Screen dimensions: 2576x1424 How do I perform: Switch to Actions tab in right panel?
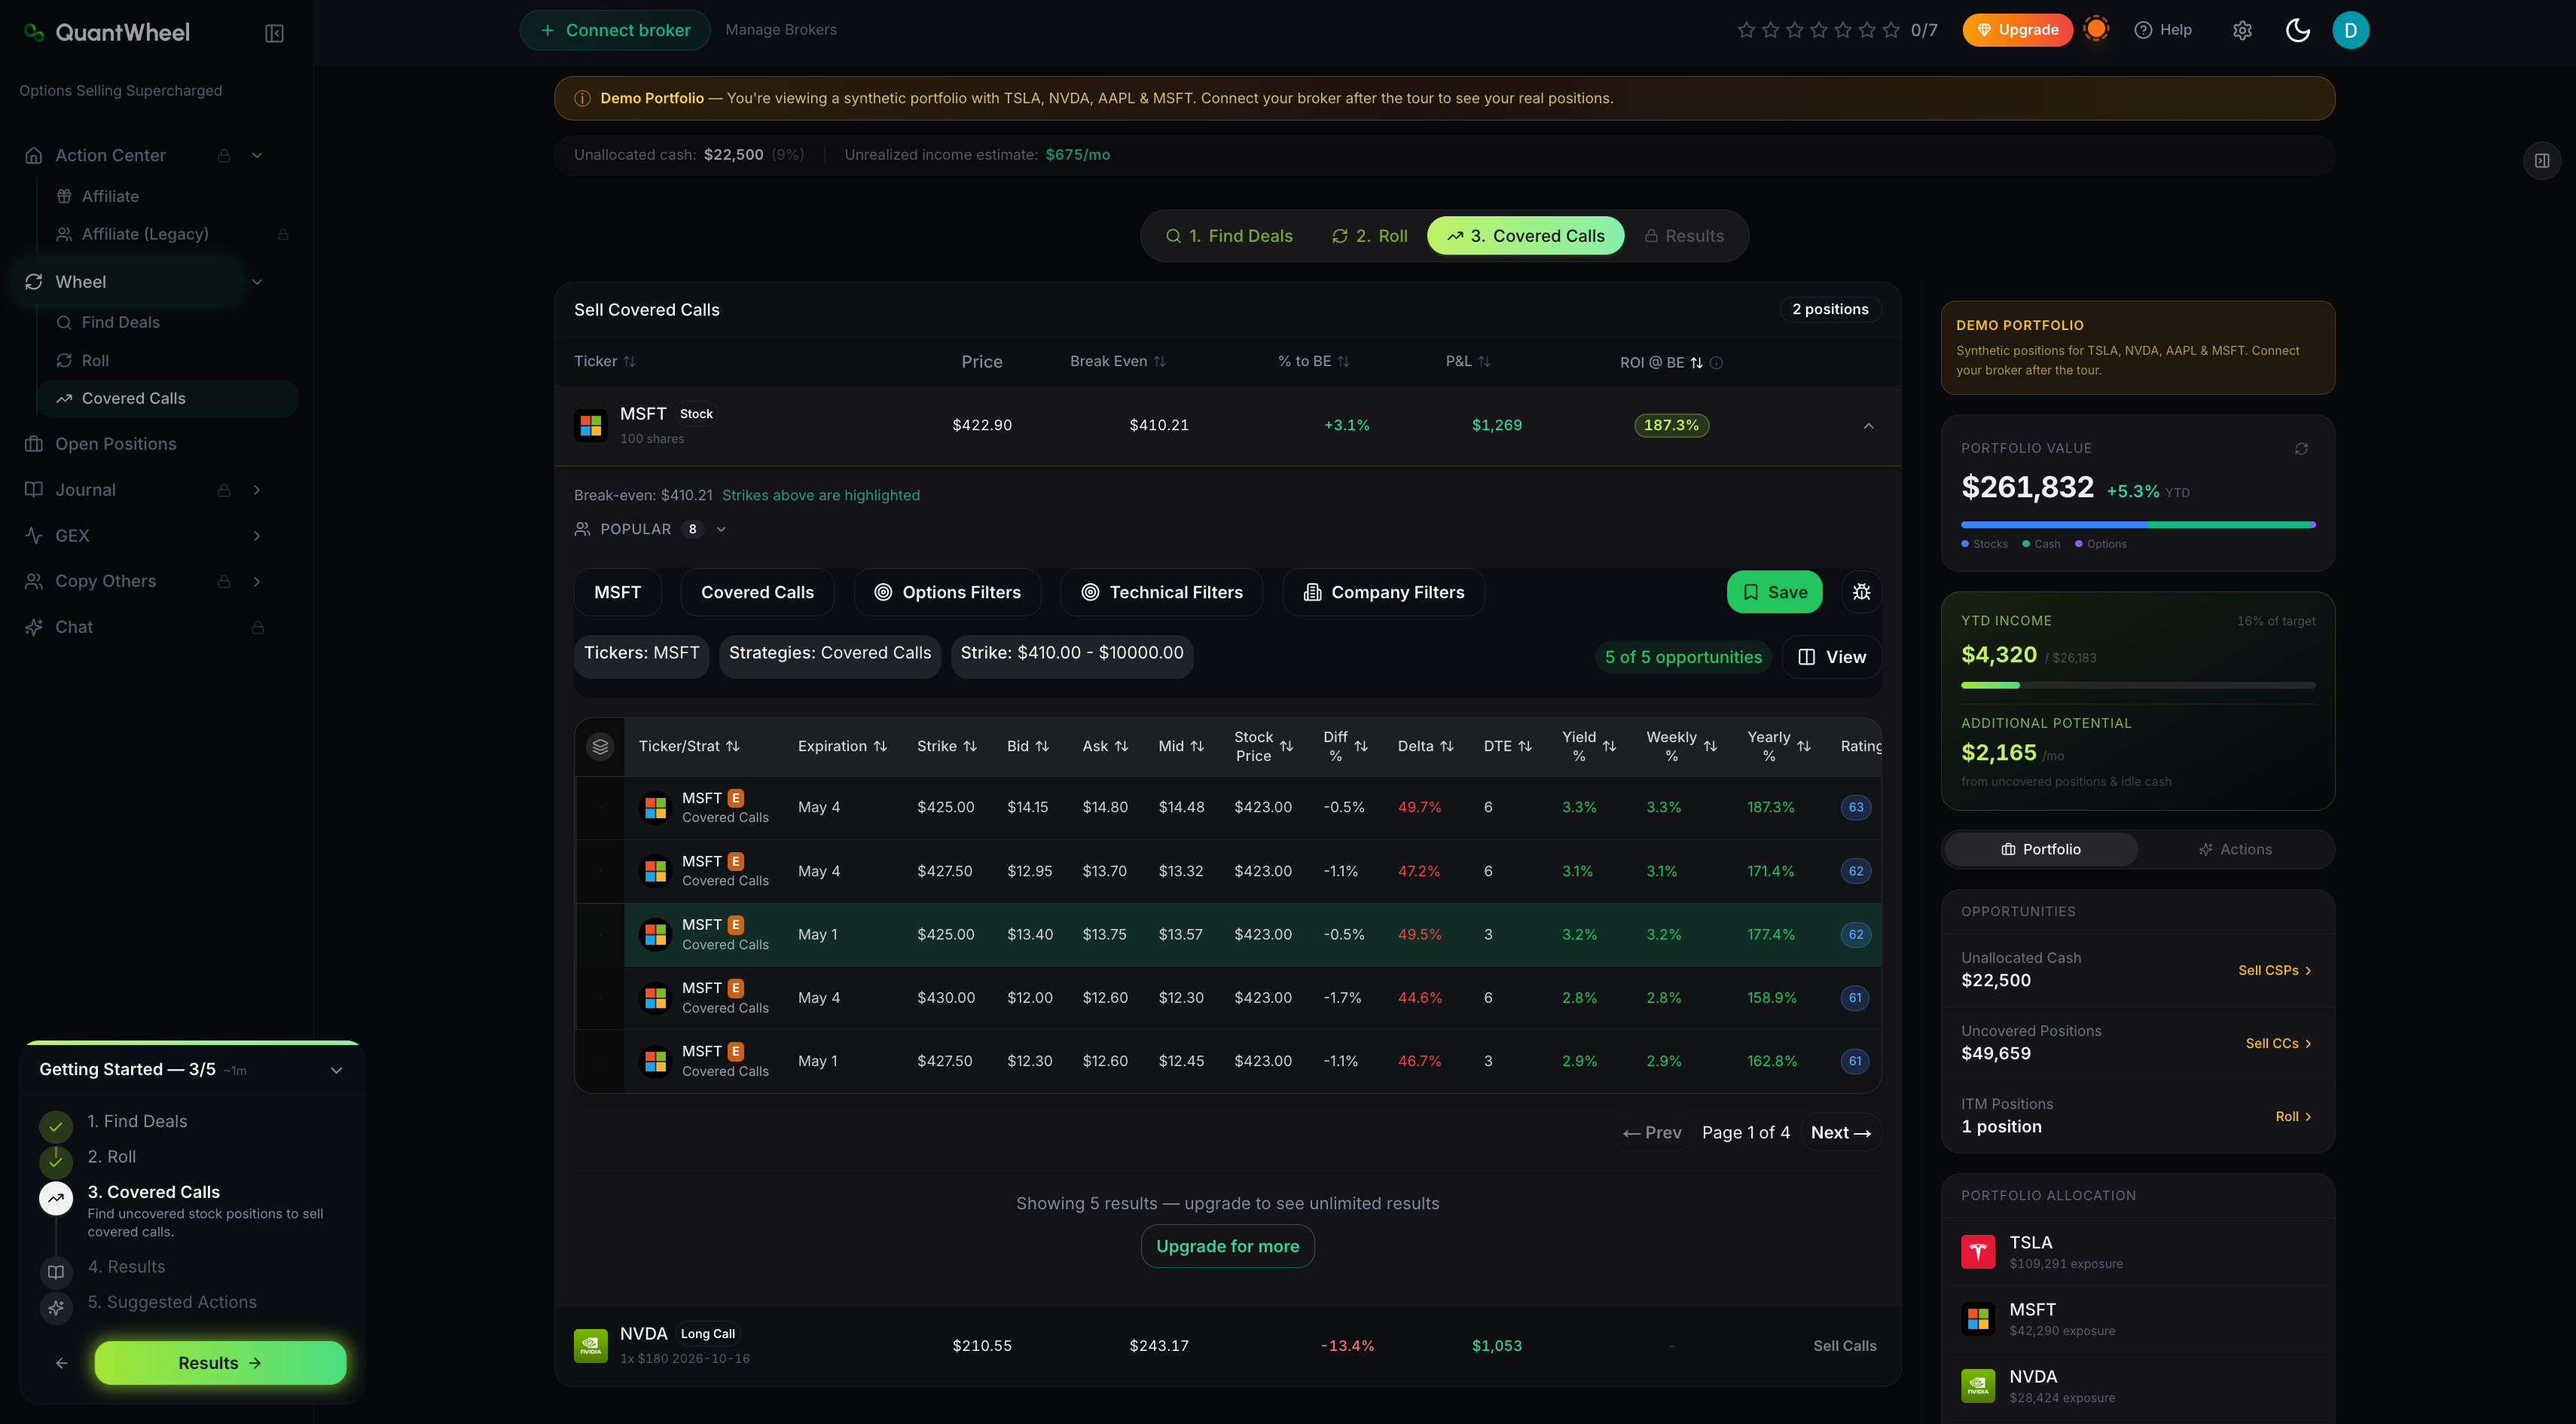(x=2235, y=849)
